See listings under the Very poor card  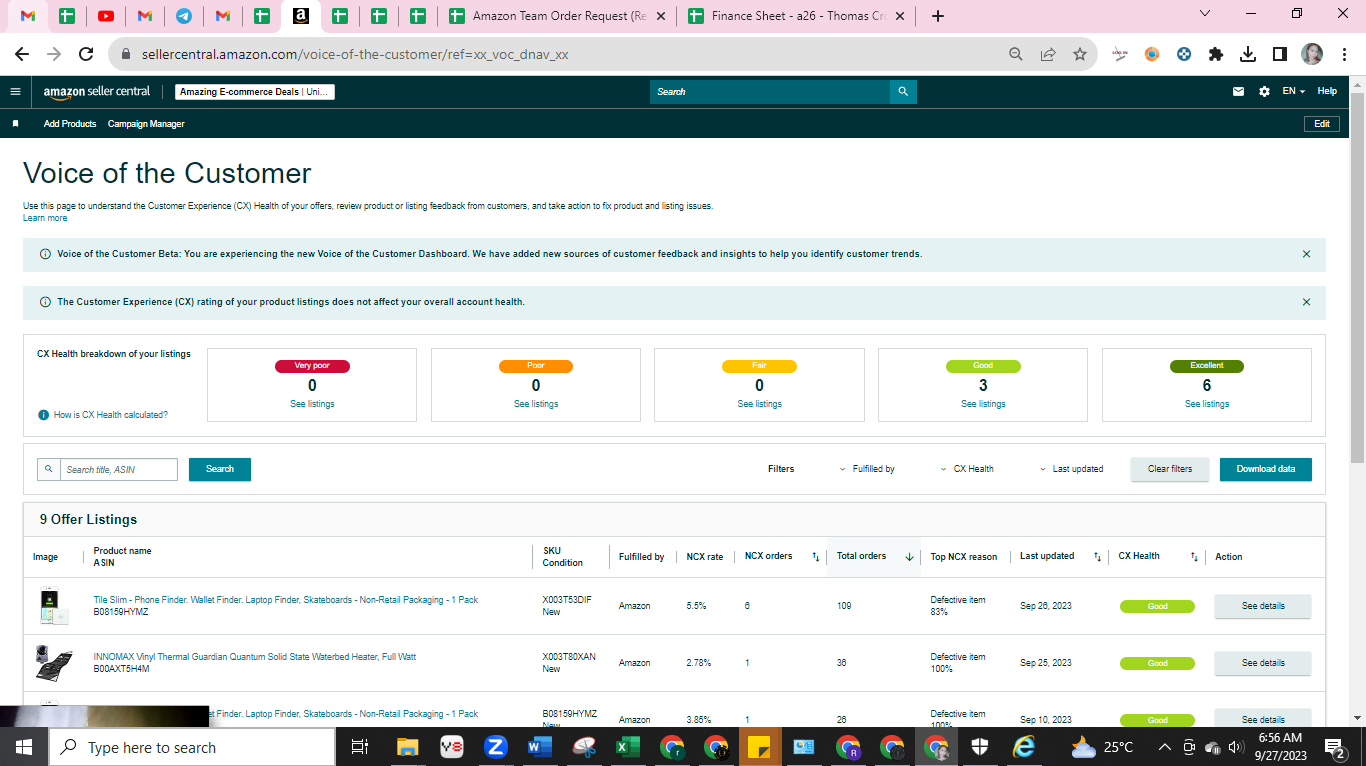312,404
